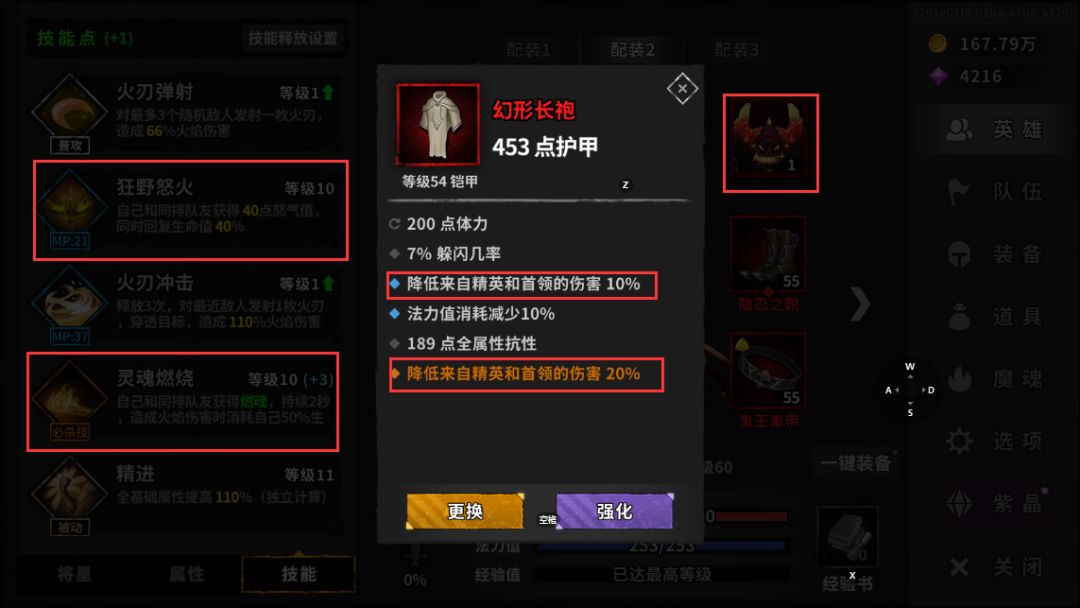Click the 鬼王束带 belt equipment slot
This screenshot has height=608, width=1080.
pyautogui.click(x=769, y=370)
